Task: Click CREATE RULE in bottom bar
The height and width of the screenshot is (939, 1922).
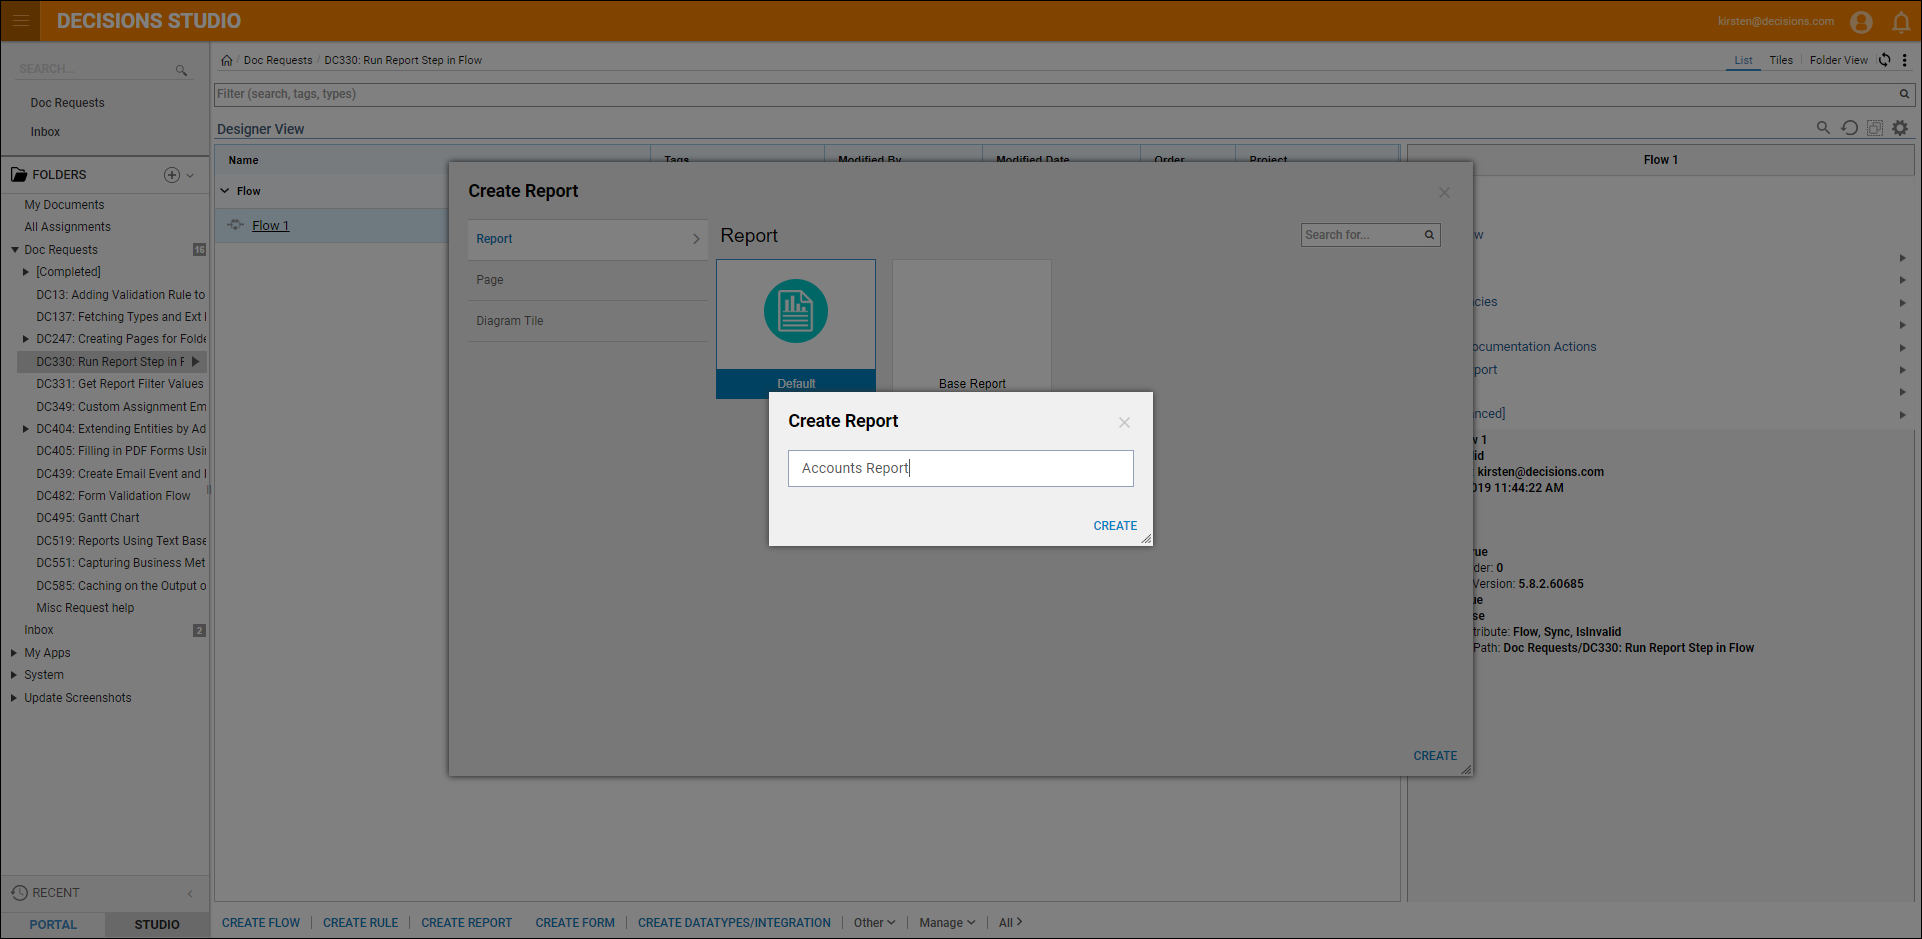Action: coord(360,923)
